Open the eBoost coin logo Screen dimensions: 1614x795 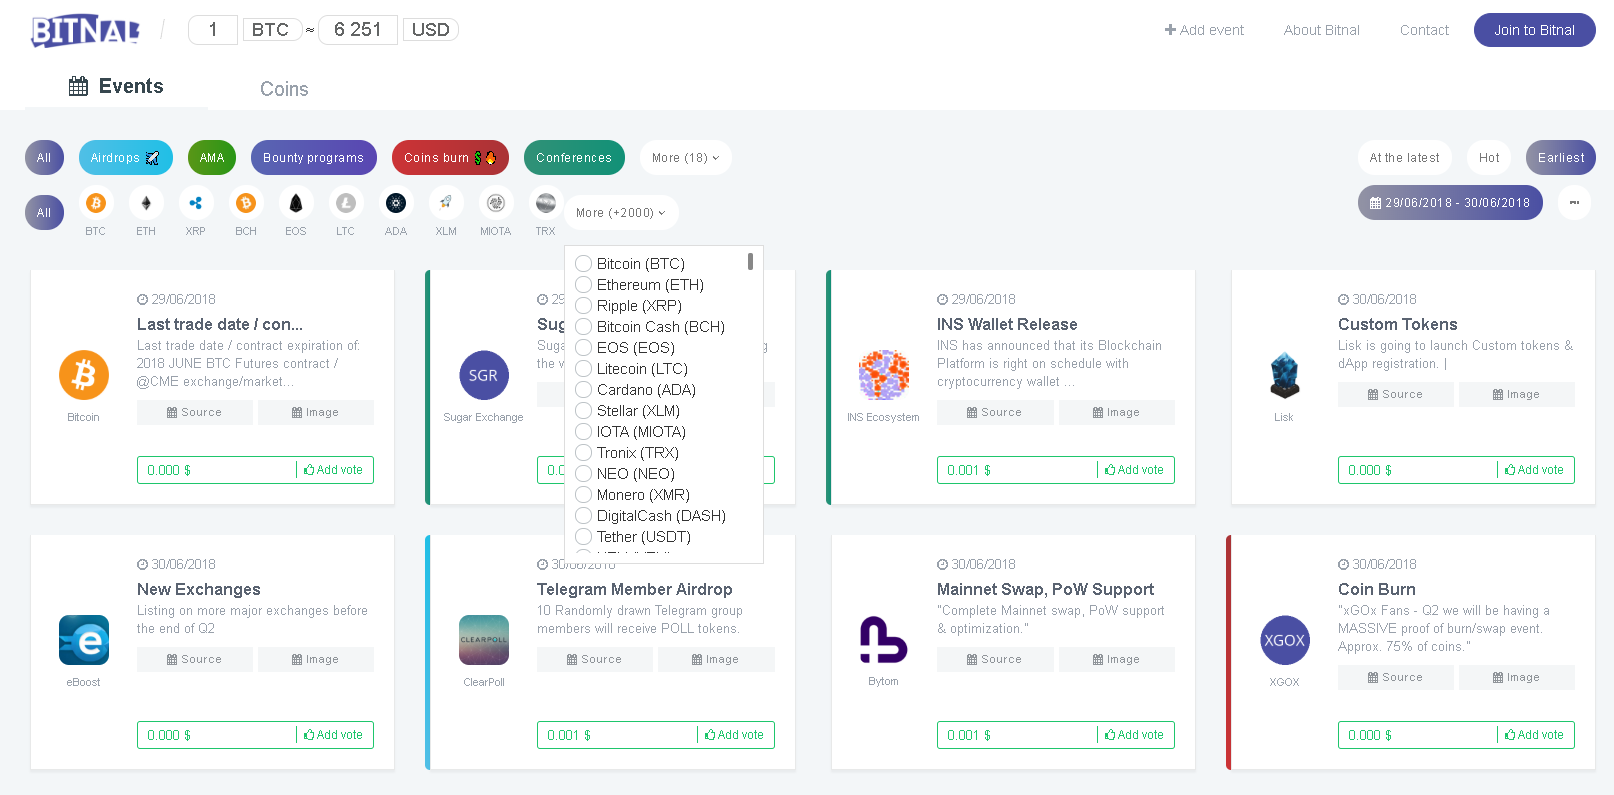pos(84,640)
